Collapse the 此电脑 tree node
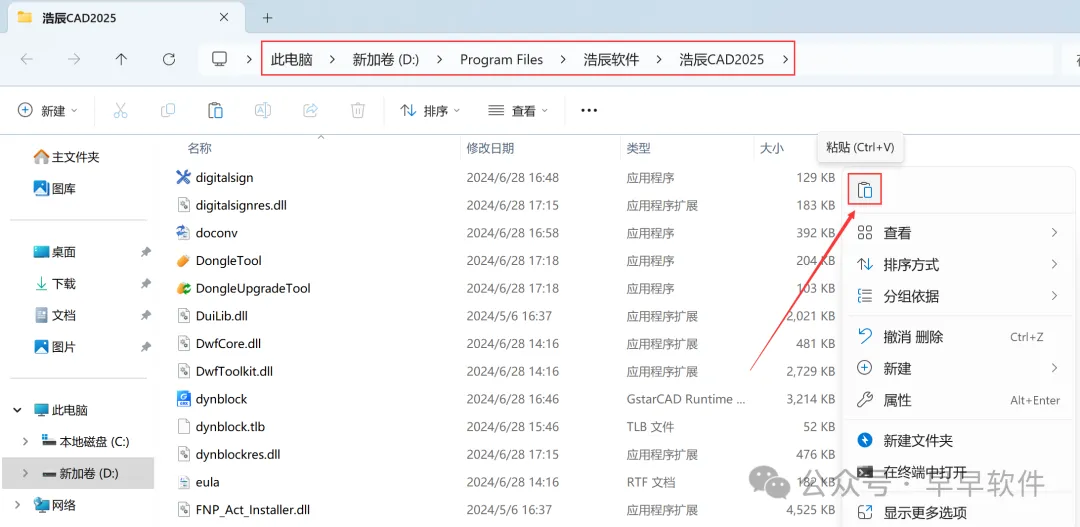The image size is (1080, 527). point(18,411)
